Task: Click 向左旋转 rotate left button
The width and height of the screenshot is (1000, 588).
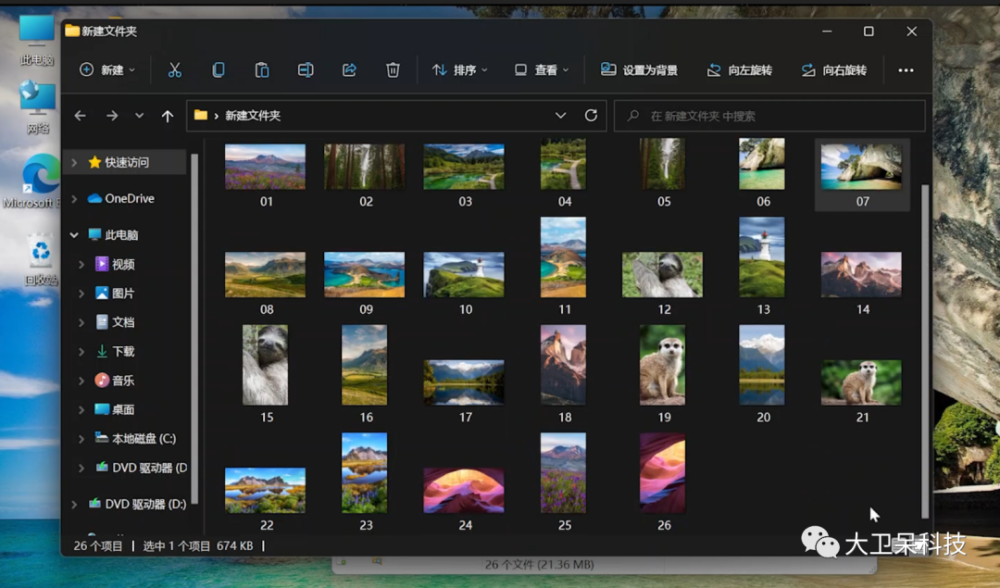Action: pos(739,70)
